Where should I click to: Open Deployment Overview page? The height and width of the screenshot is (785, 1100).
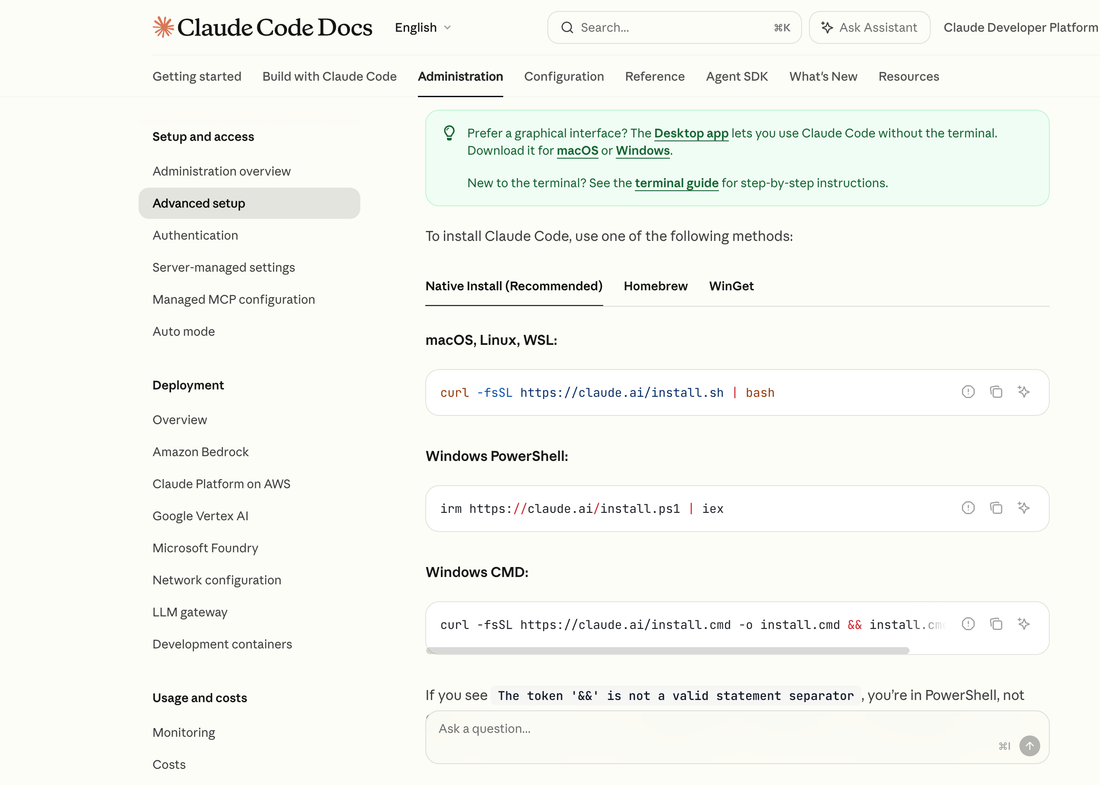tap(180, 420)
